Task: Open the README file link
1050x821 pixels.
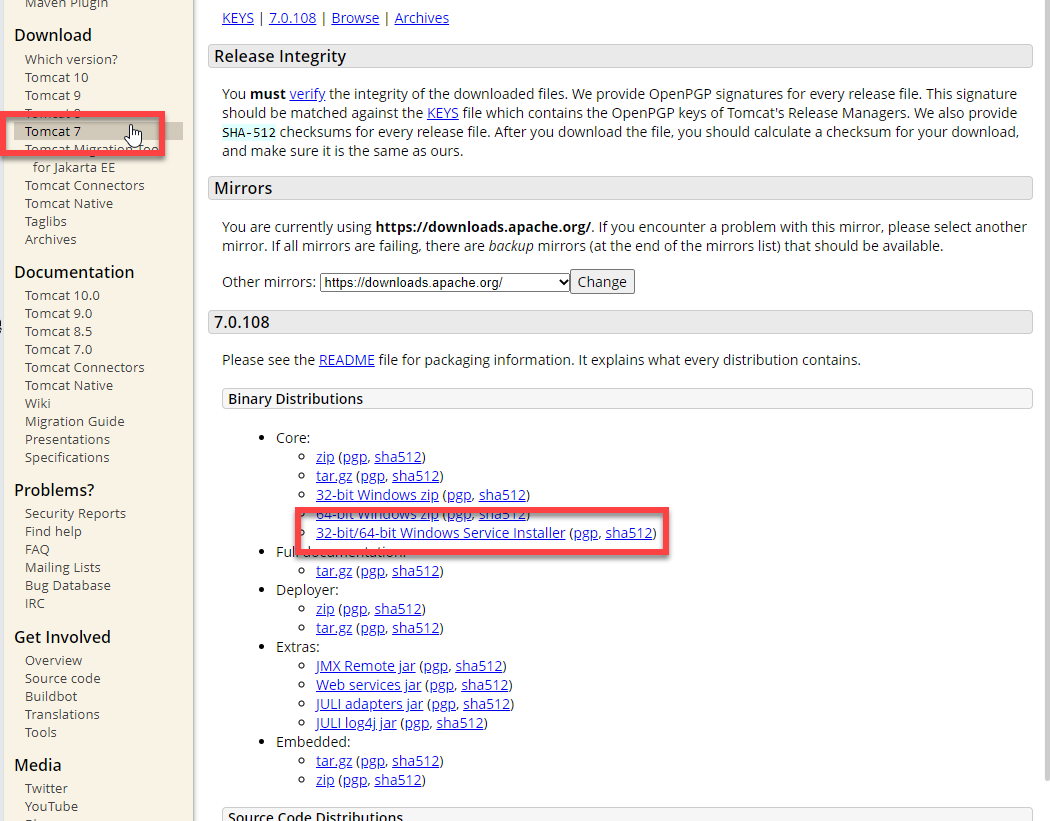Action: tap(346, 360)
